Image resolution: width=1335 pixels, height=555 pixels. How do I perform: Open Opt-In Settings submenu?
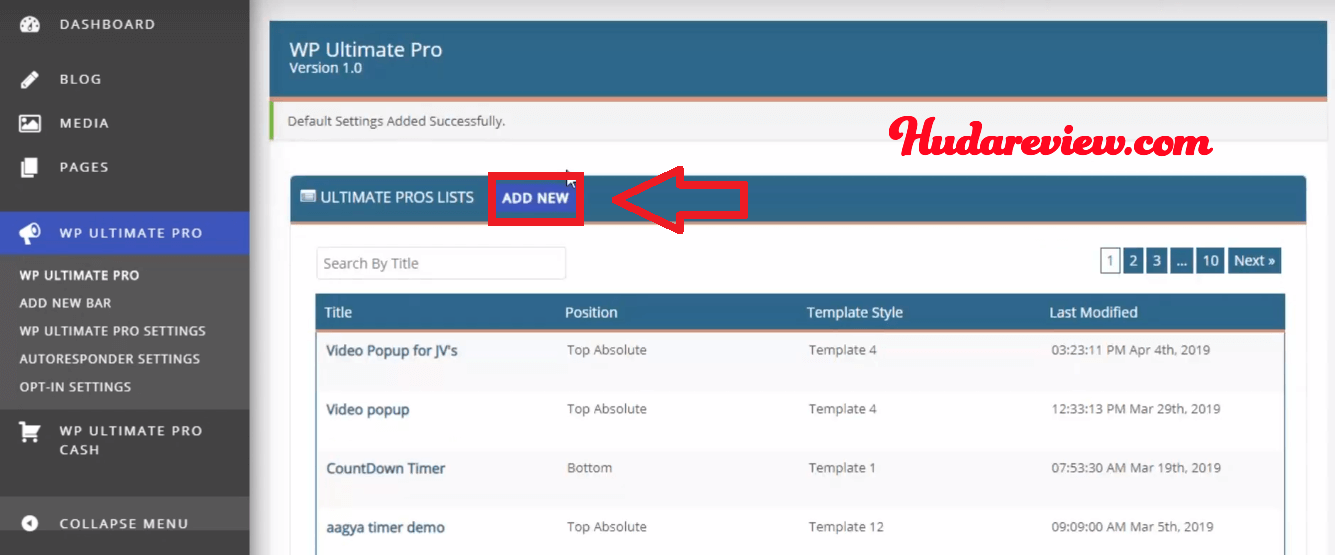coord(75,387)
